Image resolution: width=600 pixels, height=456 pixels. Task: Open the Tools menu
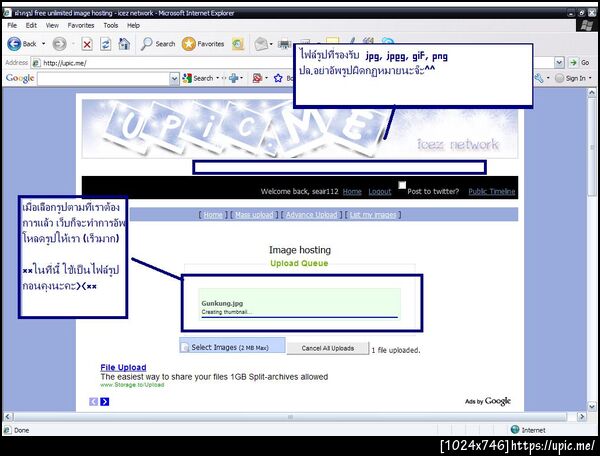coord(111,25)
